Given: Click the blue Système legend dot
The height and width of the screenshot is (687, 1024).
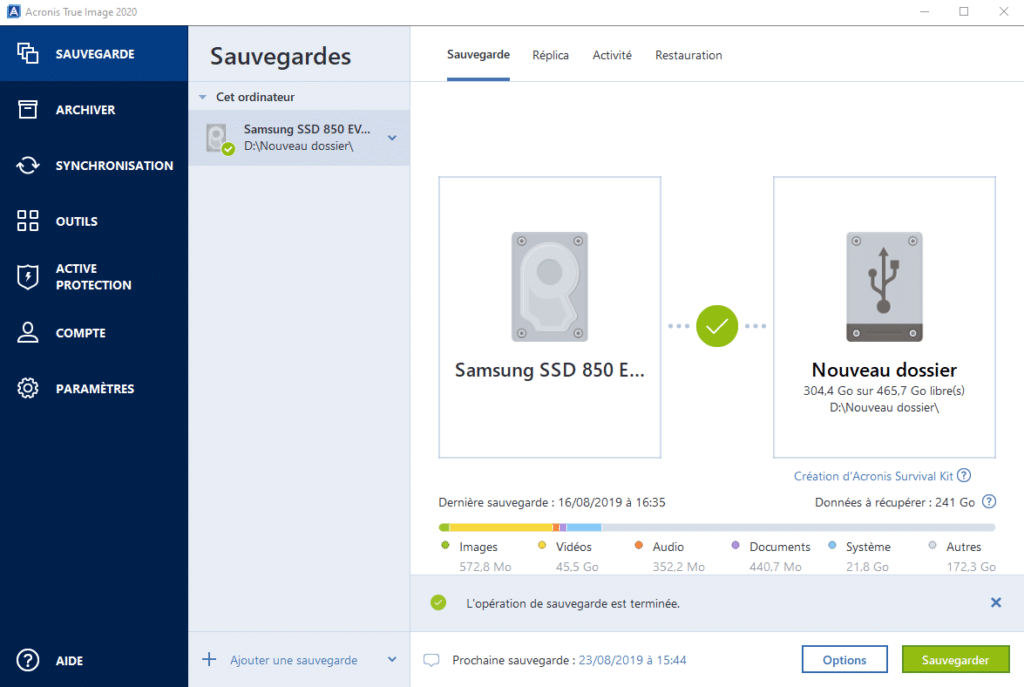Looking at the screenshot, I should point(832,545).
